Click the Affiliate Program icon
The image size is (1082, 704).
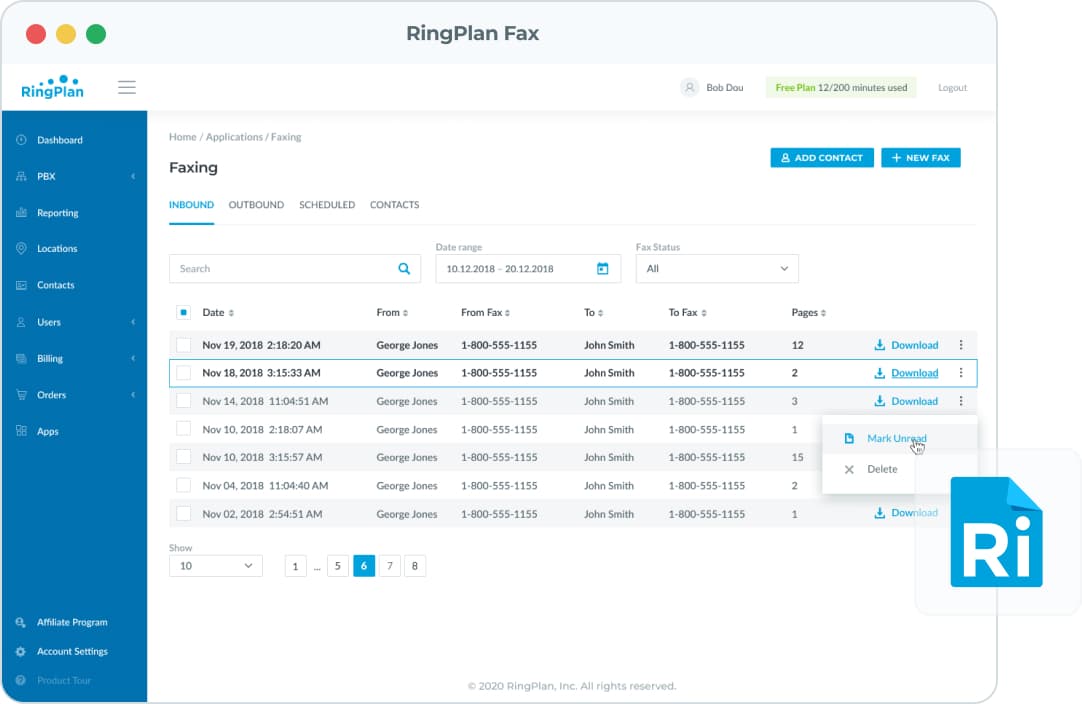[x=21, y=623]
